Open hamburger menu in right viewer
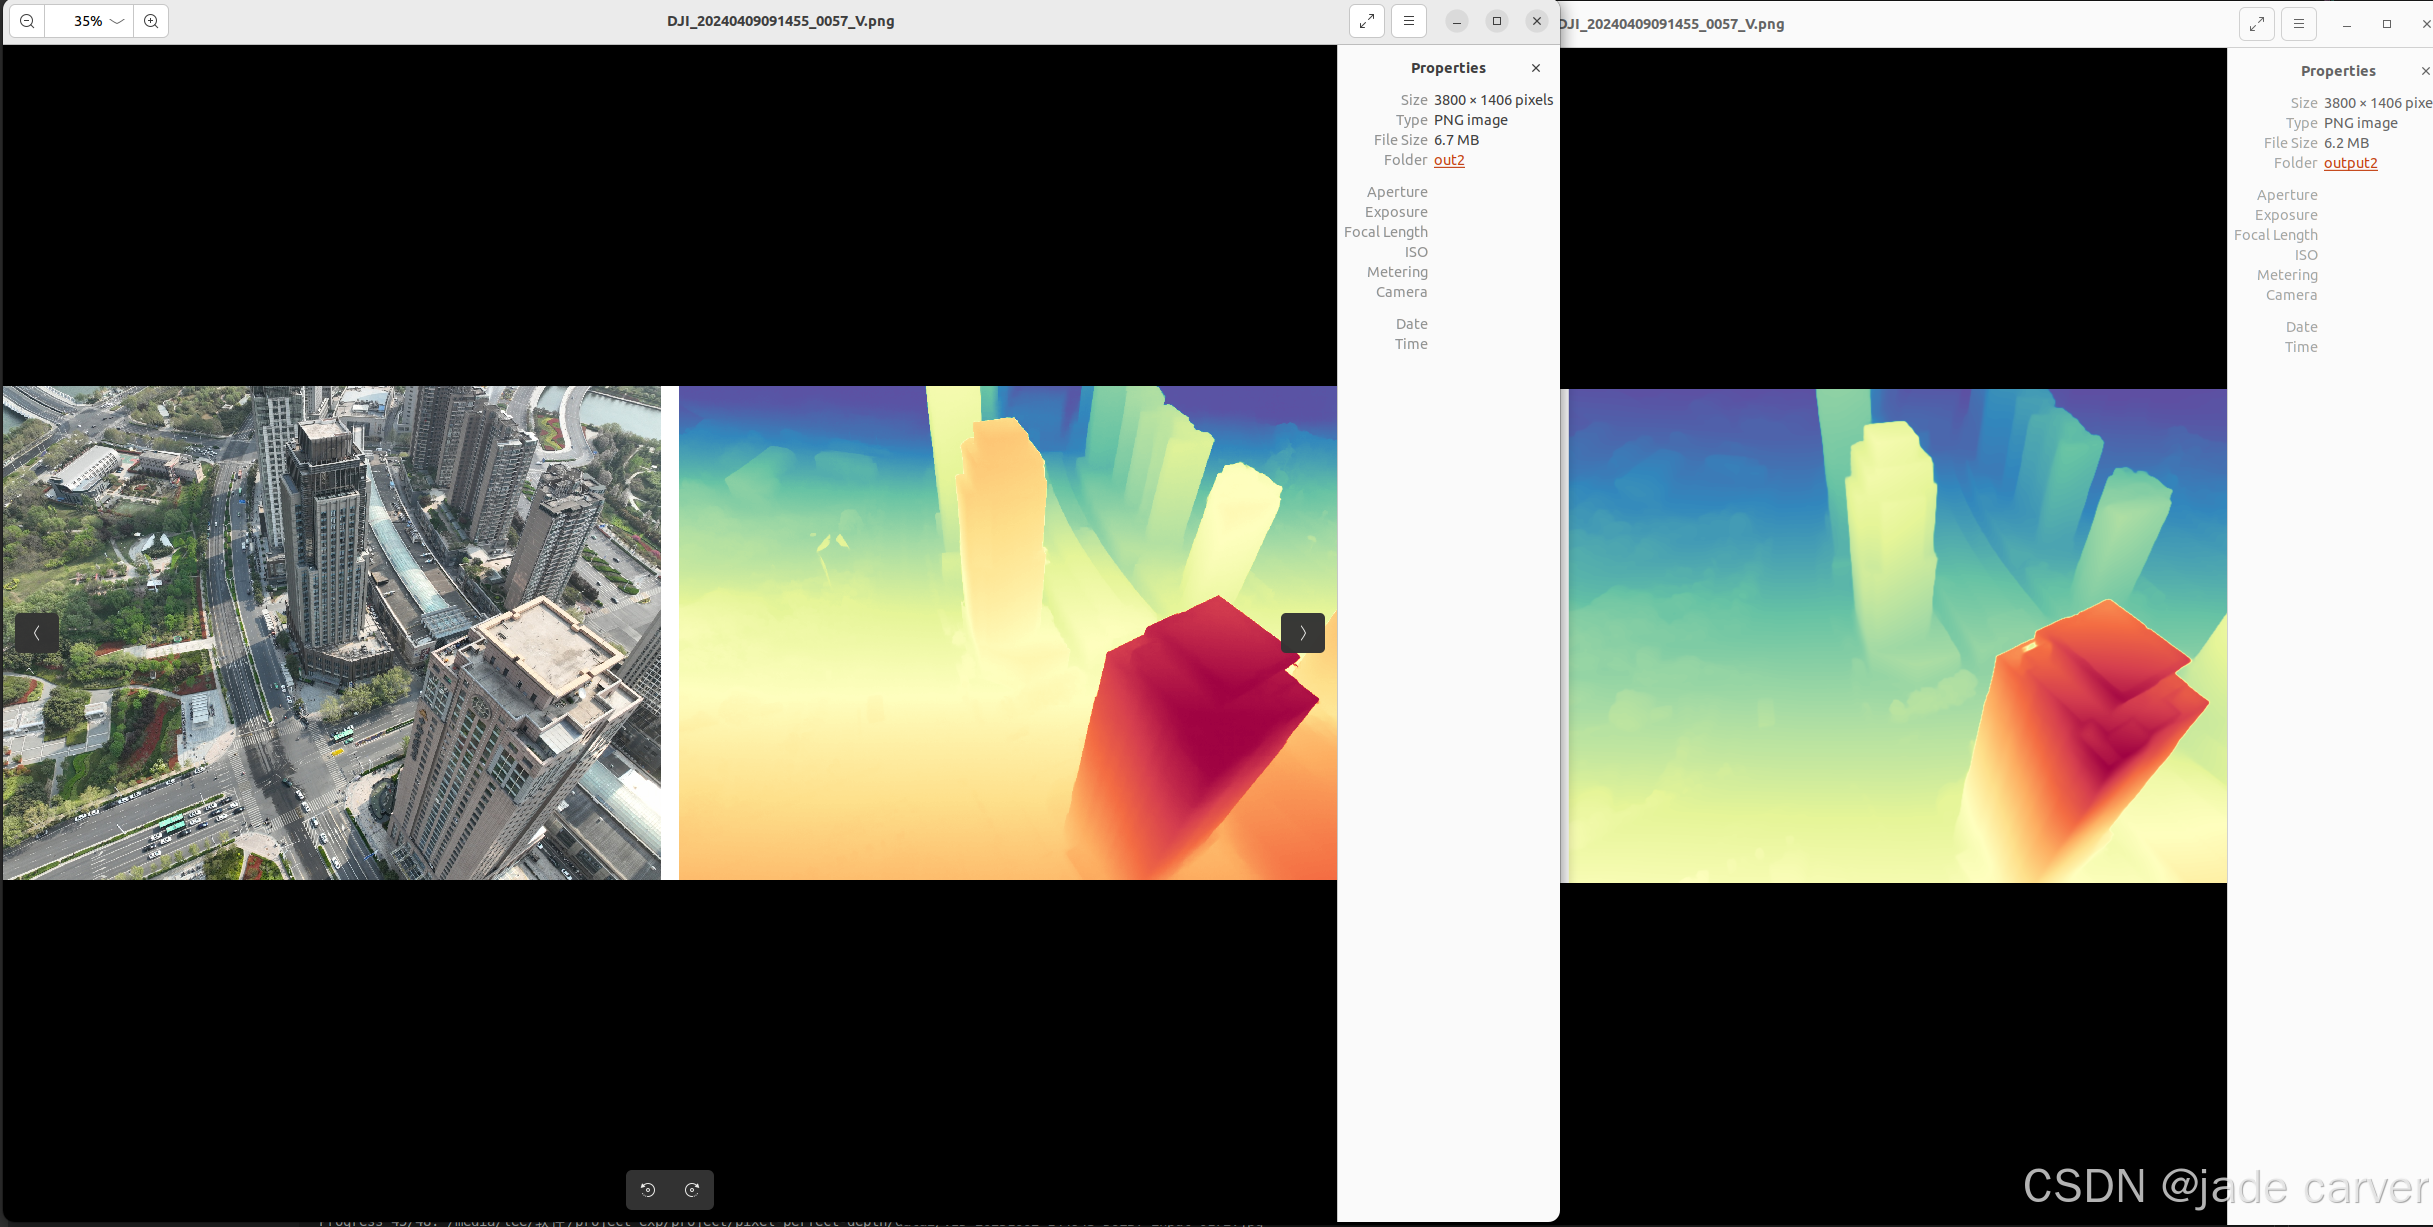This screenshot has width=2433, height=1227. [2299, 24]
